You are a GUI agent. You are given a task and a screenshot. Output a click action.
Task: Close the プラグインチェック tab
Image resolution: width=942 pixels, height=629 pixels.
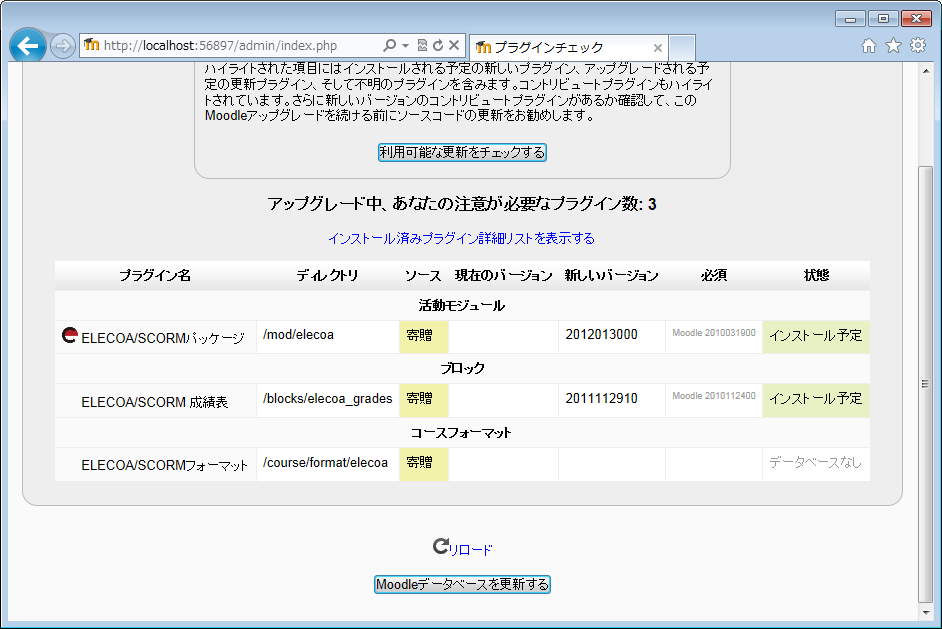pyautogui.click(x=657, y=47)
